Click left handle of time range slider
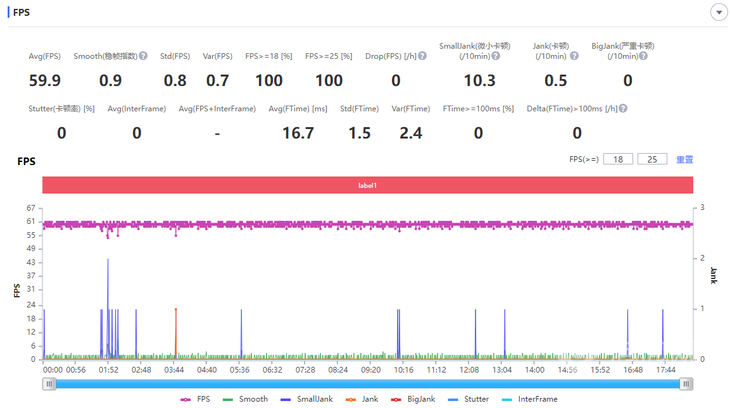 click(x=49, y=383)
